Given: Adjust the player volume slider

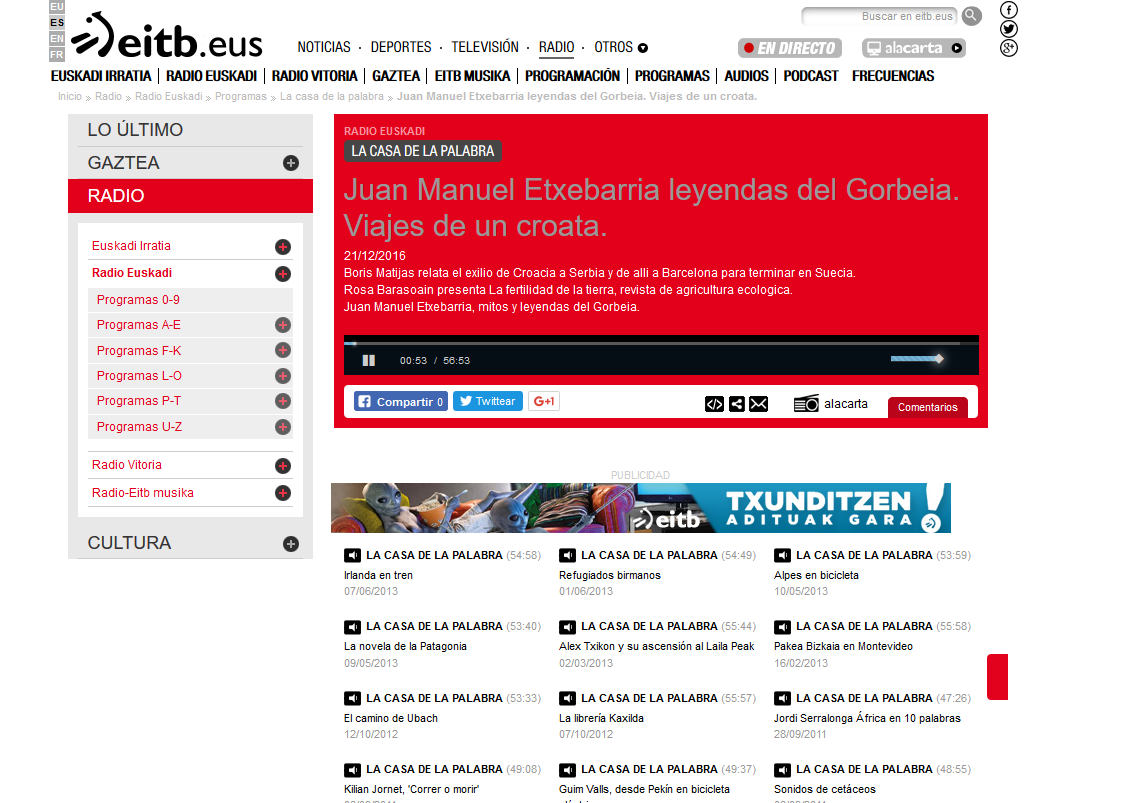Looking at the screenshot, I should tap(915, 359).
